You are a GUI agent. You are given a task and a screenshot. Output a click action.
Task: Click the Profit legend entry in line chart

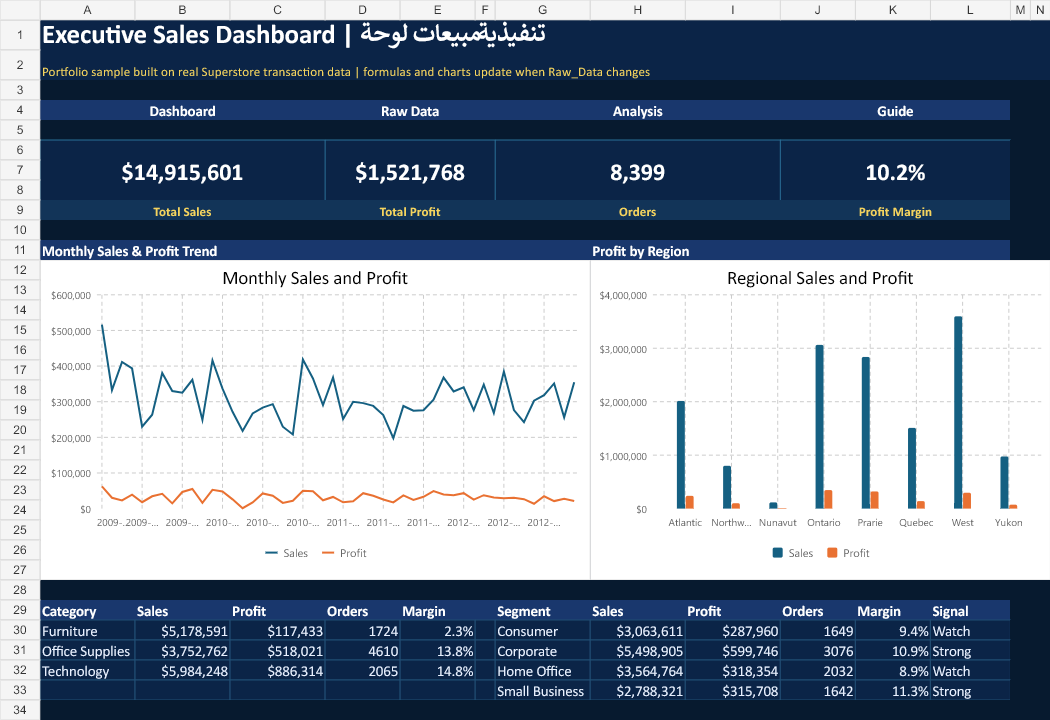coord(344,553)
